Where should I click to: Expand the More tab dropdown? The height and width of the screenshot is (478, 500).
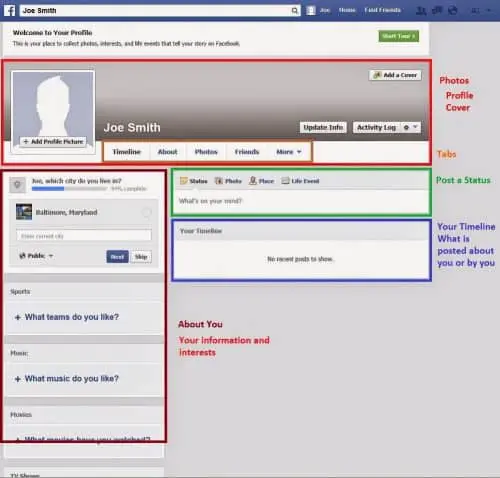(289, 152)
